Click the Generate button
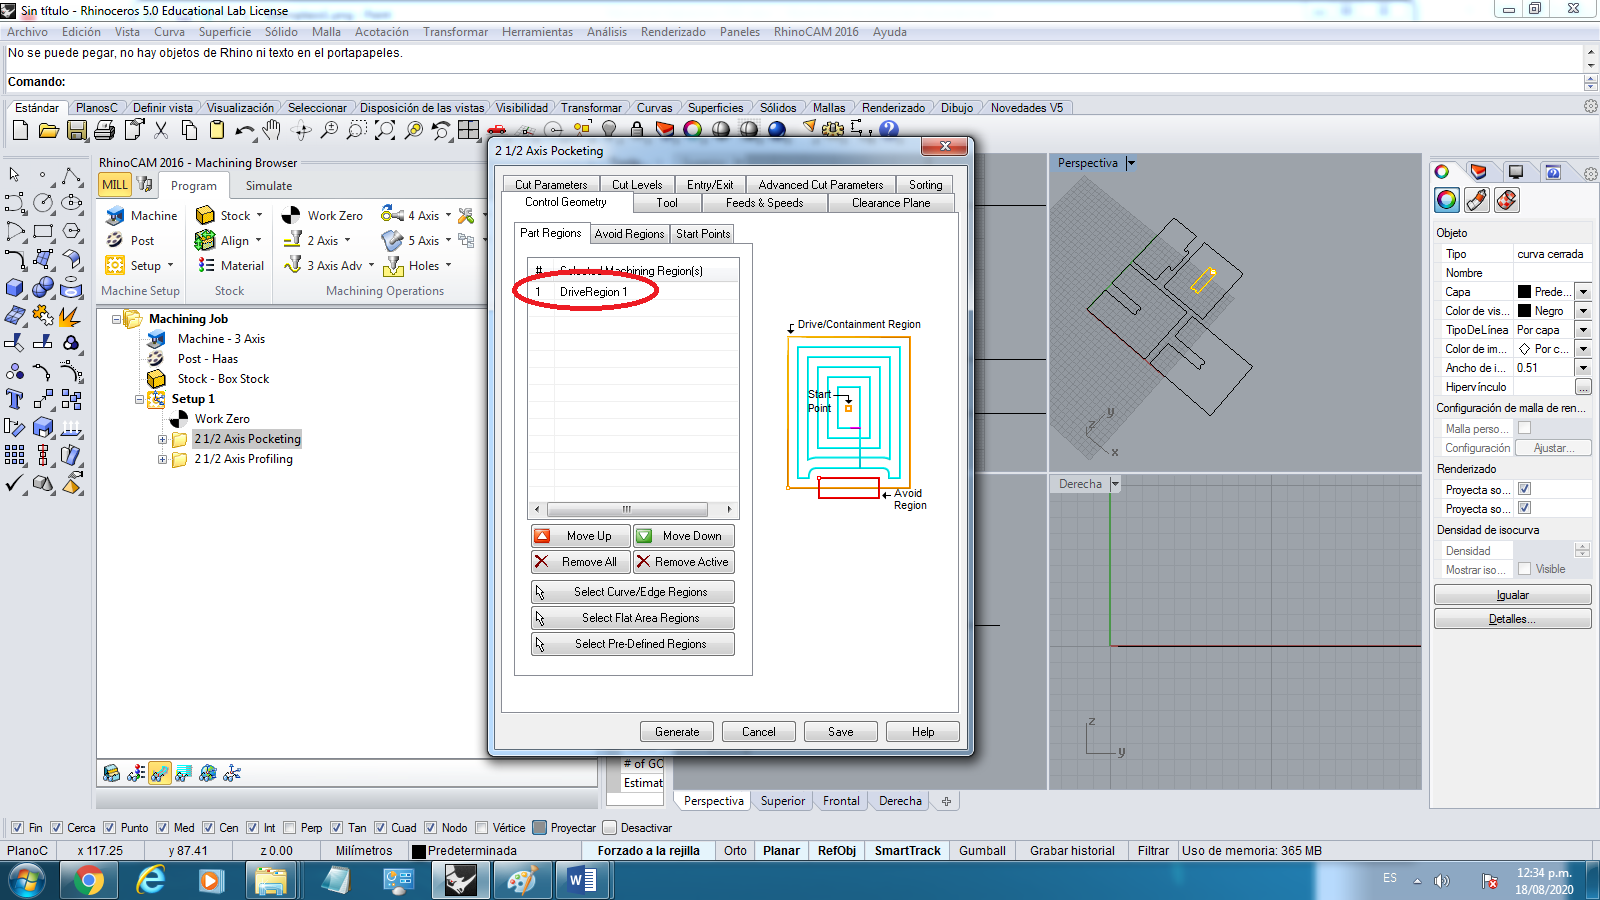1600x900 pixels. 677,732
